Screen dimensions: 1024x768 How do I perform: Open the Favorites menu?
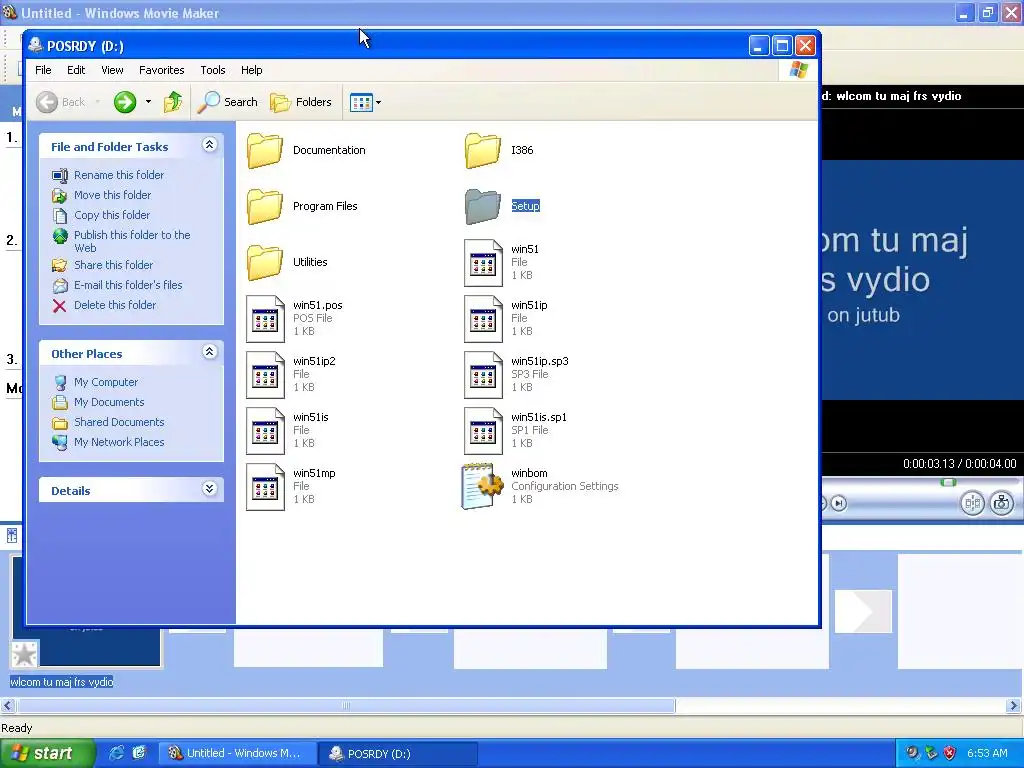[161, 70]
